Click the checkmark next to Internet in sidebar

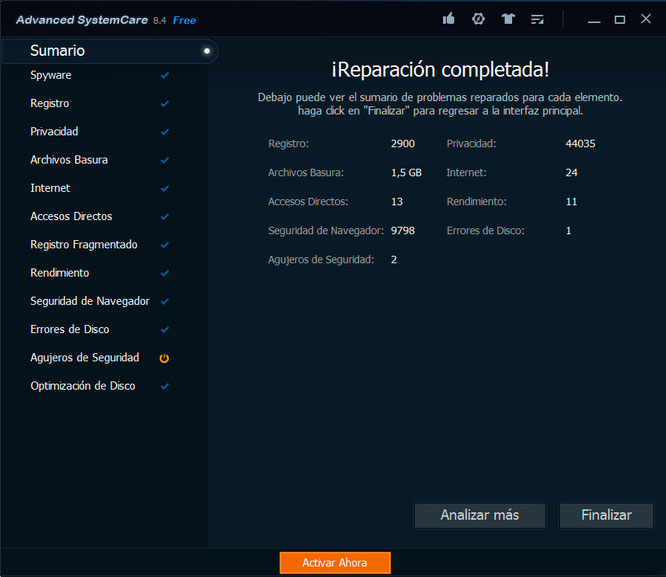click(165, 188)
